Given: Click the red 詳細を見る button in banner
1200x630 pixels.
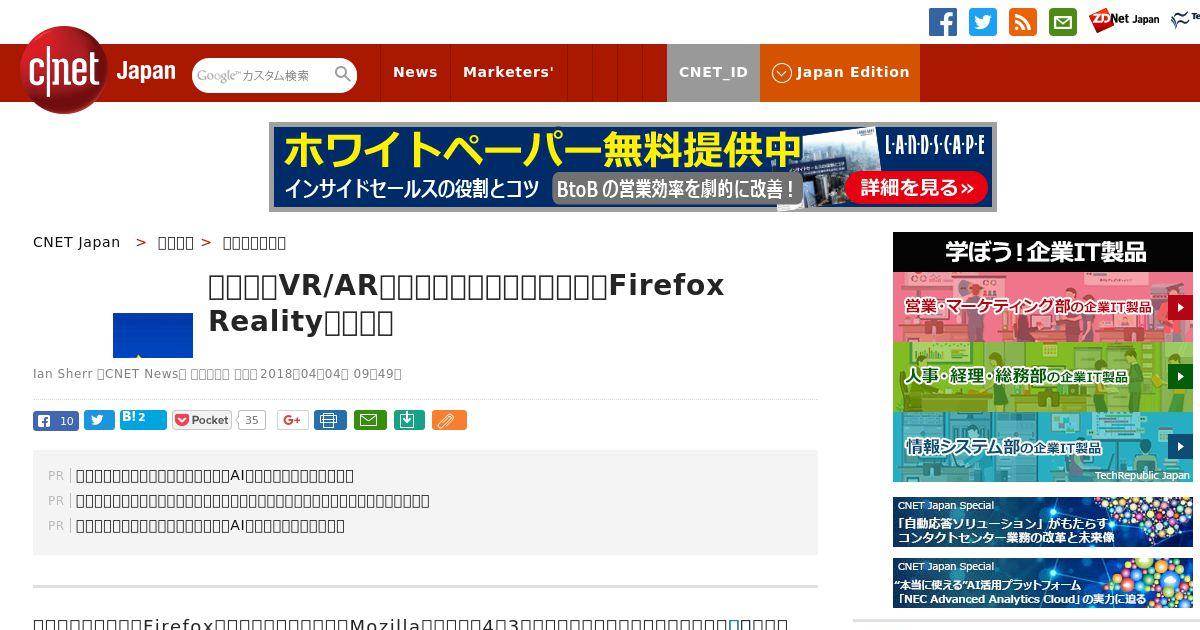Looking at the screenshot, I should point(916,187).
